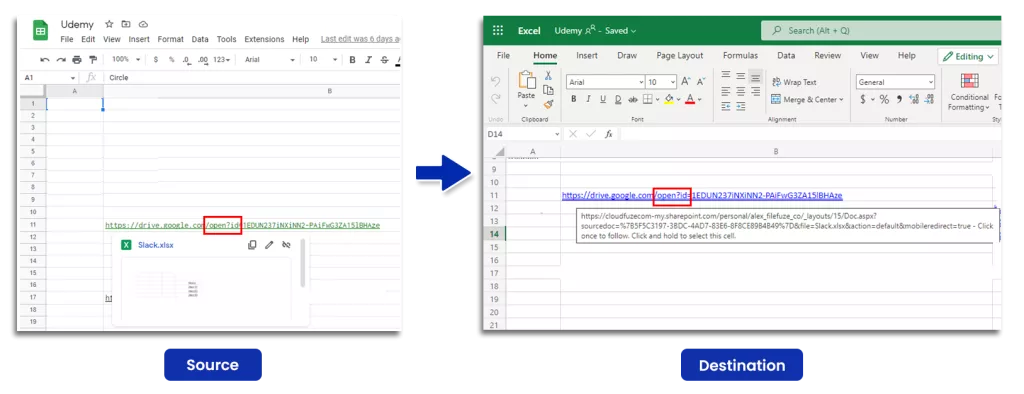Open the A1 name box dropdown in Sheets

(72, 78)
